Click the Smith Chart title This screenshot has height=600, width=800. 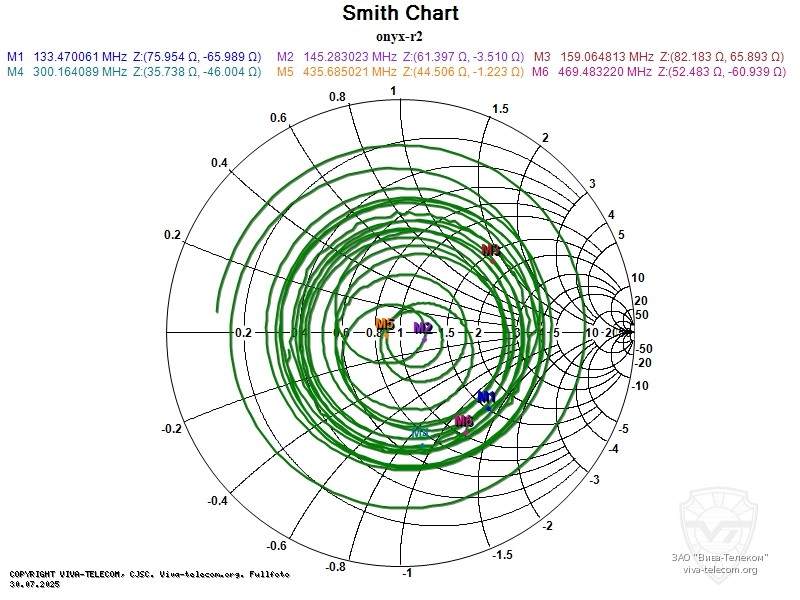(x=400, y=13)
